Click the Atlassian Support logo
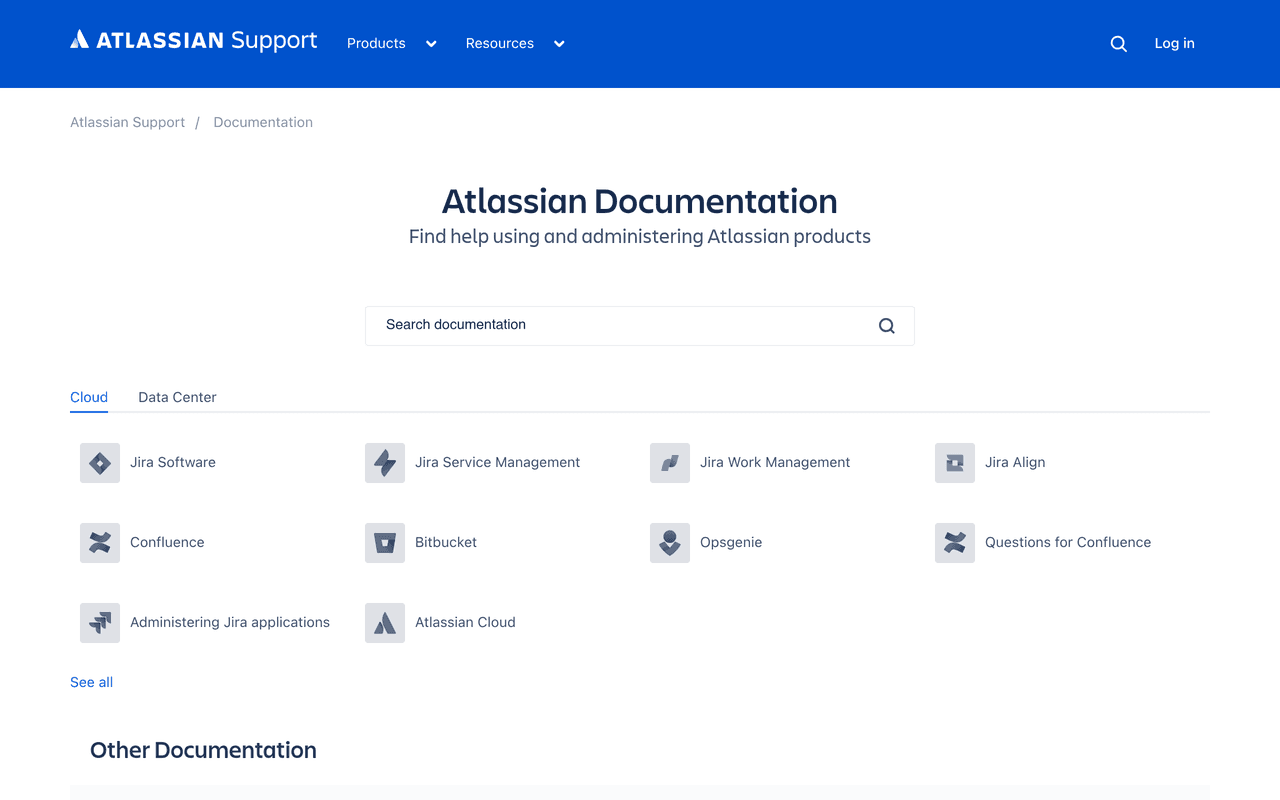 pos(194,41)
